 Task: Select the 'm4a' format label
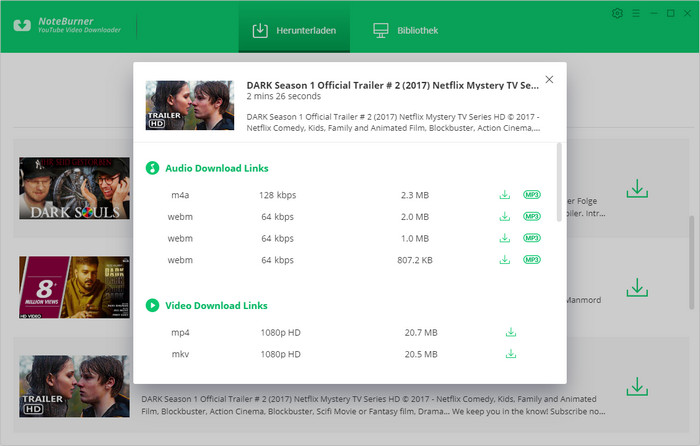(x=180, y=195)
